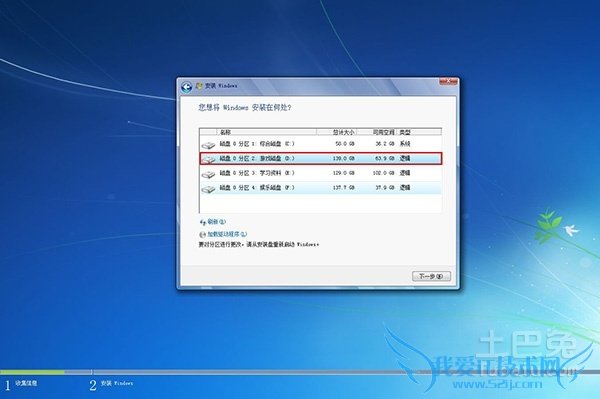
Task: Click the 系统 type cell
Action: click(405, 144)
